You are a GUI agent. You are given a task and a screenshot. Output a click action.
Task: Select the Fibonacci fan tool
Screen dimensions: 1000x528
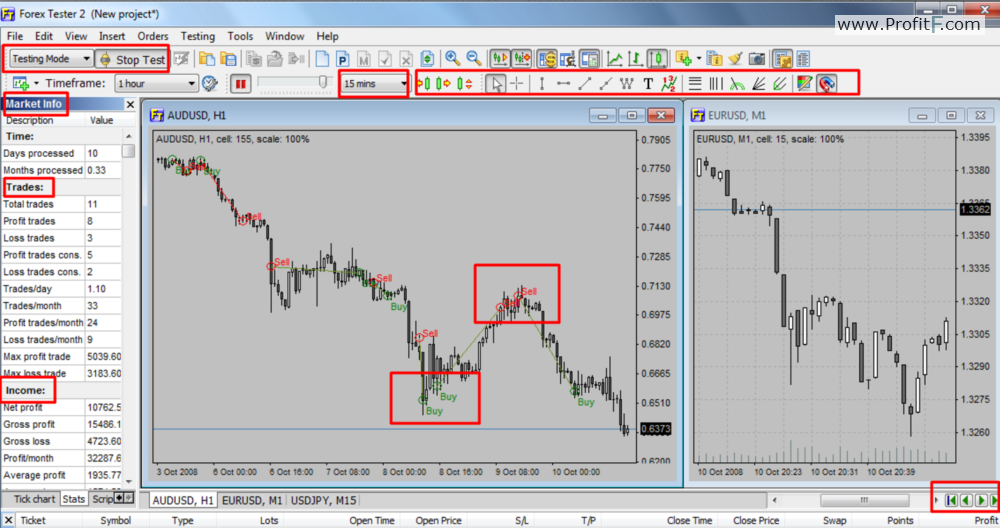point(758,84)
